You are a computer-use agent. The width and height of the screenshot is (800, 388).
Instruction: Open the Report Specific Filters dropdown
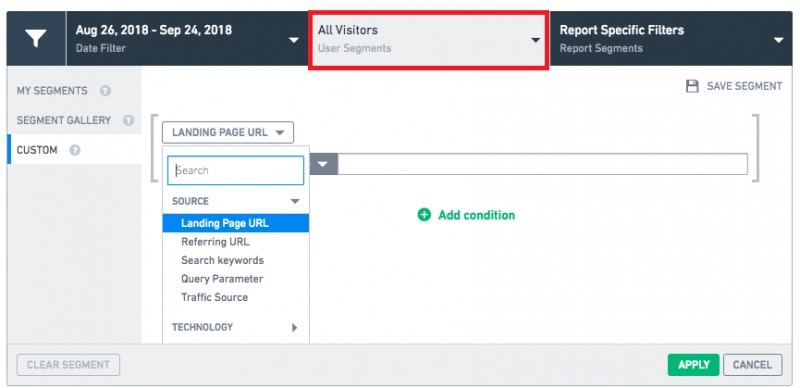pos(671,39)
